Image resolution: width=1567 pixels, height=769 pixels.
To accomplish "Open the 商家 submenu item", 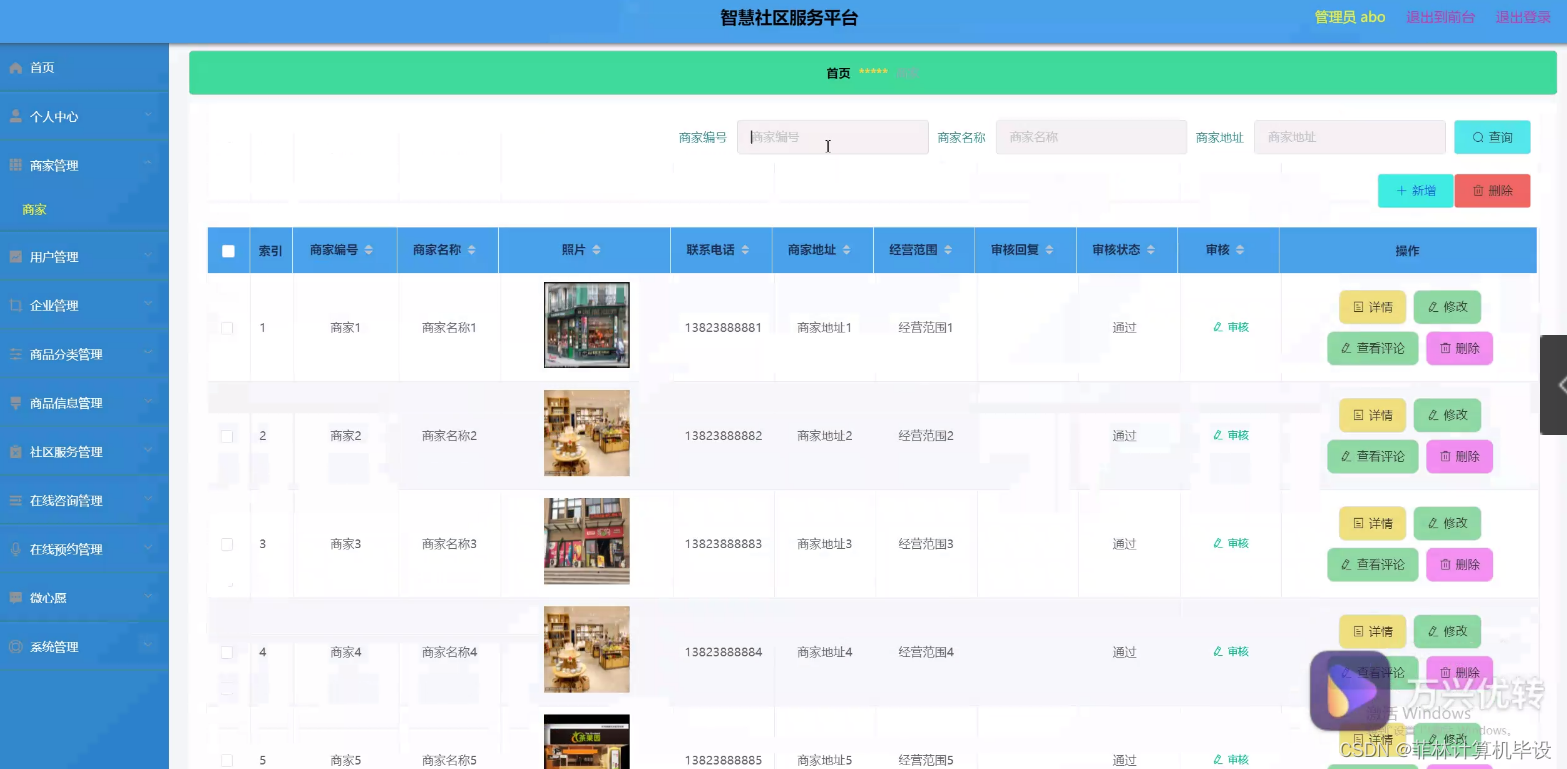I will point(35,210).
